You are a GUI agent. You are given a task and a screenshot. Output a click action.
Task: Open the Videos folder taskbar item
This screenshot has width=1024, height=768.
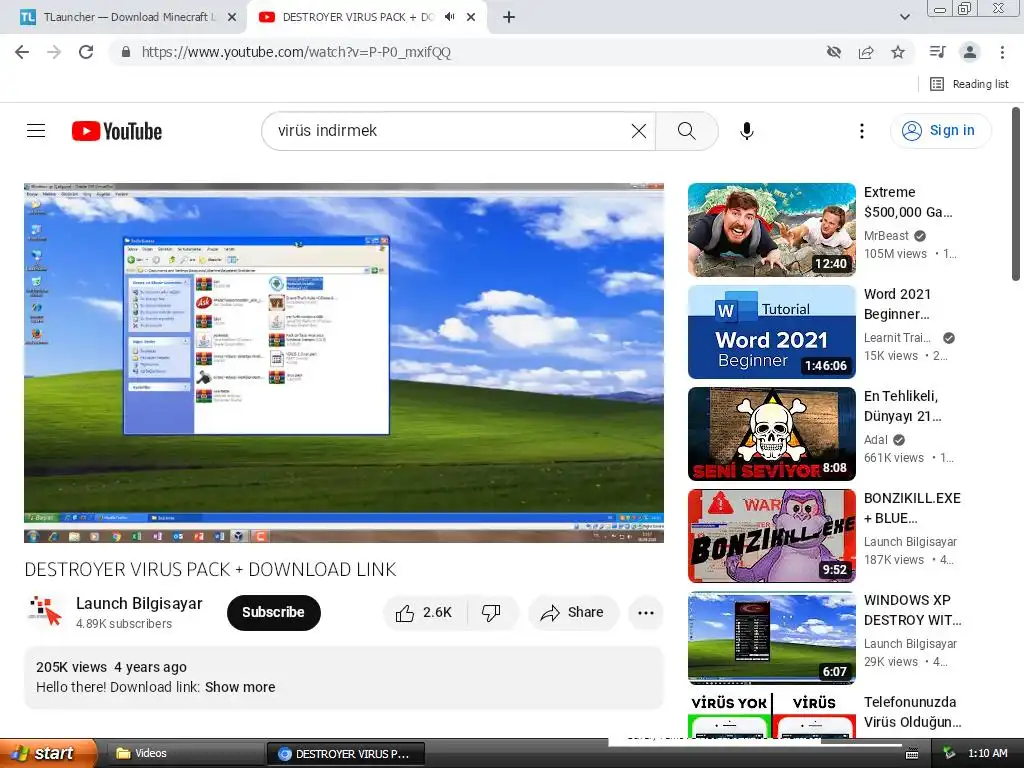pos(183,754)
